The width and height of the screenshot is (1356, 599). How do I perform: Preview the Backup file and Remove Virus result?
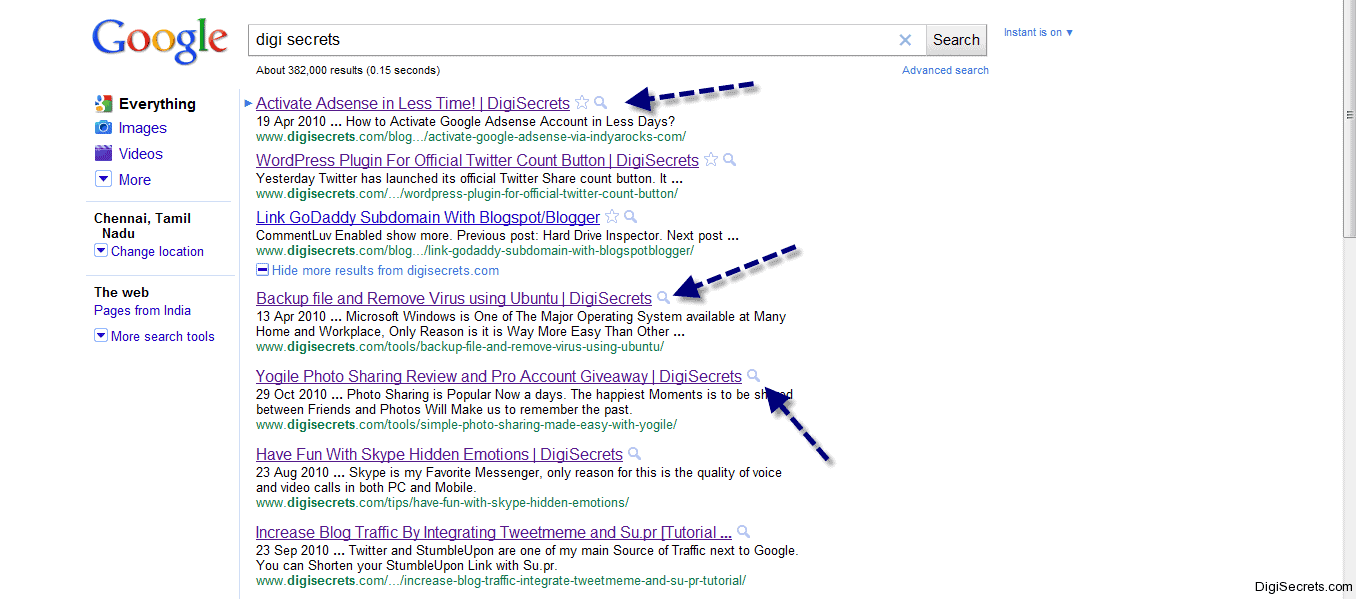tap(663, 298)
